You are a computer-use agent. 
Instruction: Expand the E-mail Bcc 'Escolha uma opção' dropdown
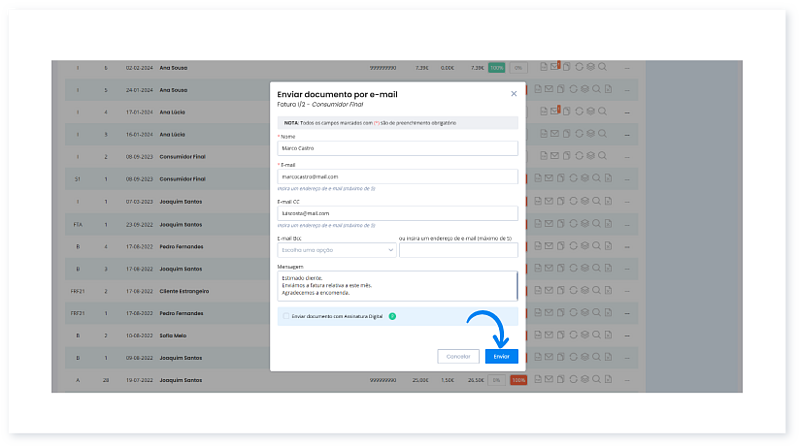pyautogui.click(x=336, y=250)
